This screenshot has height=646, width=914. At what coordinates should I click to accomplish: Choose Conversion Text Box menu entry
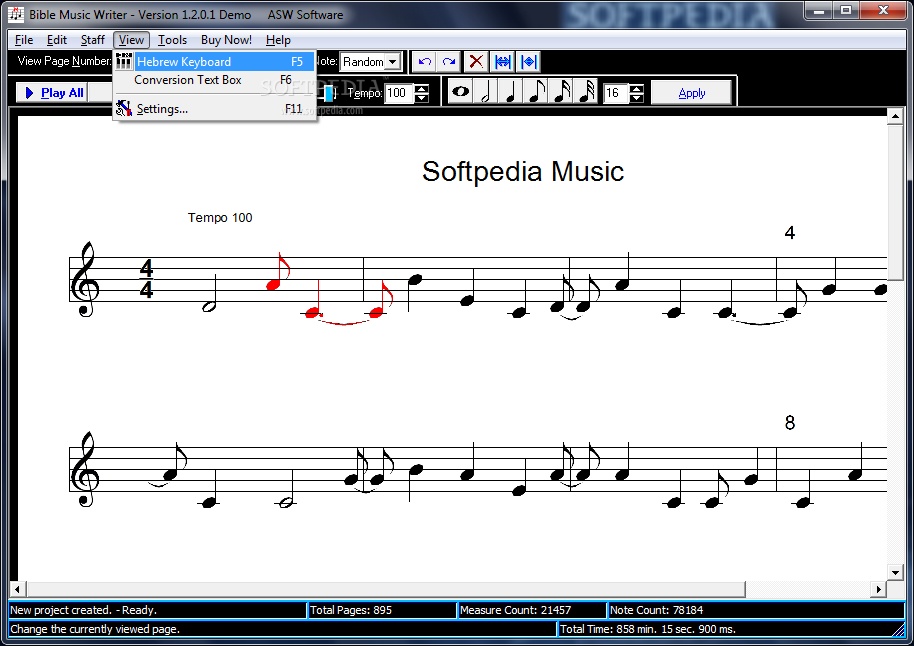(215, 80)
